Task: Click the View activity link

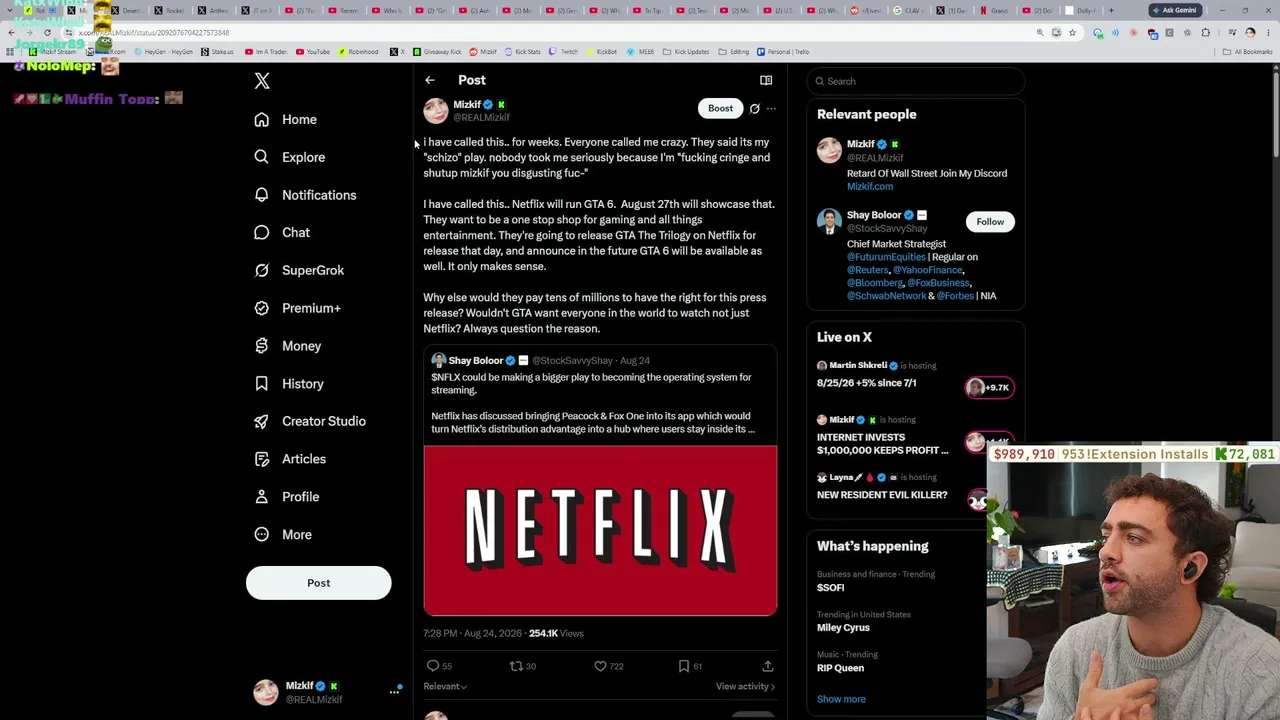Action: [745, 686]
